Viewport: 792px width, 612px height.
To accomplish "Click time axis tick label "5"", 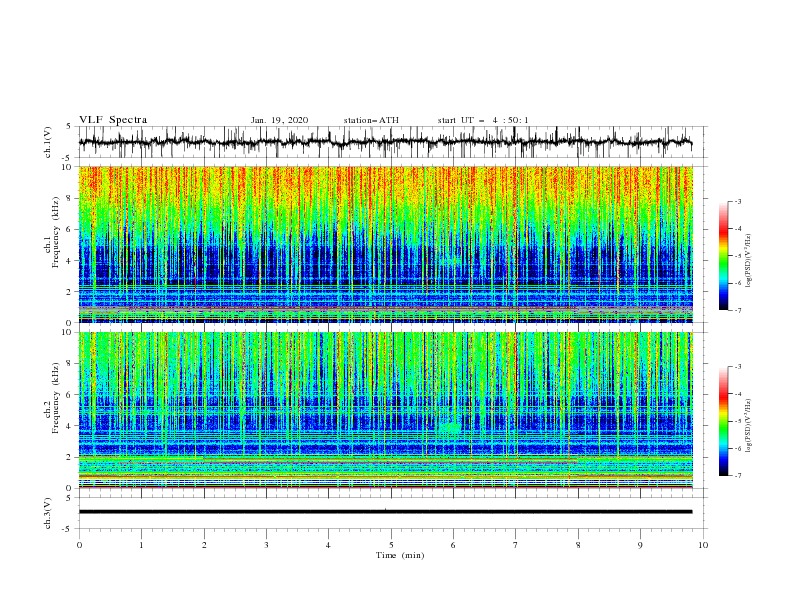I will pos(391,545).
